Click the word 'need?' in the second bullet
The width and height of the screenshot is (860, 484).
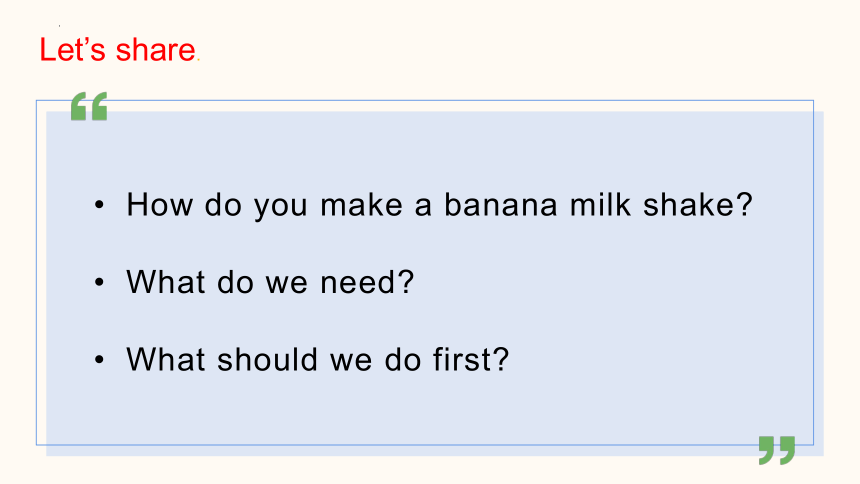(x=367, y=282)
